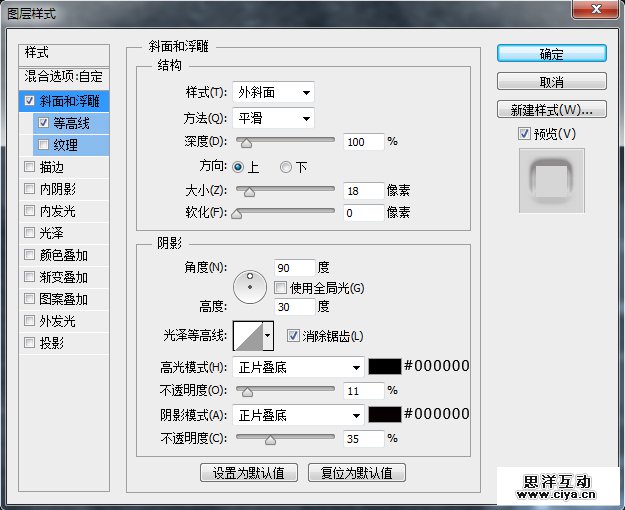The height and width of the screenshot is (510, 625).
Task: Uncheck the 斜面和浮雕 checkbox
Action: pyautogui.click(x=29, y=100)
